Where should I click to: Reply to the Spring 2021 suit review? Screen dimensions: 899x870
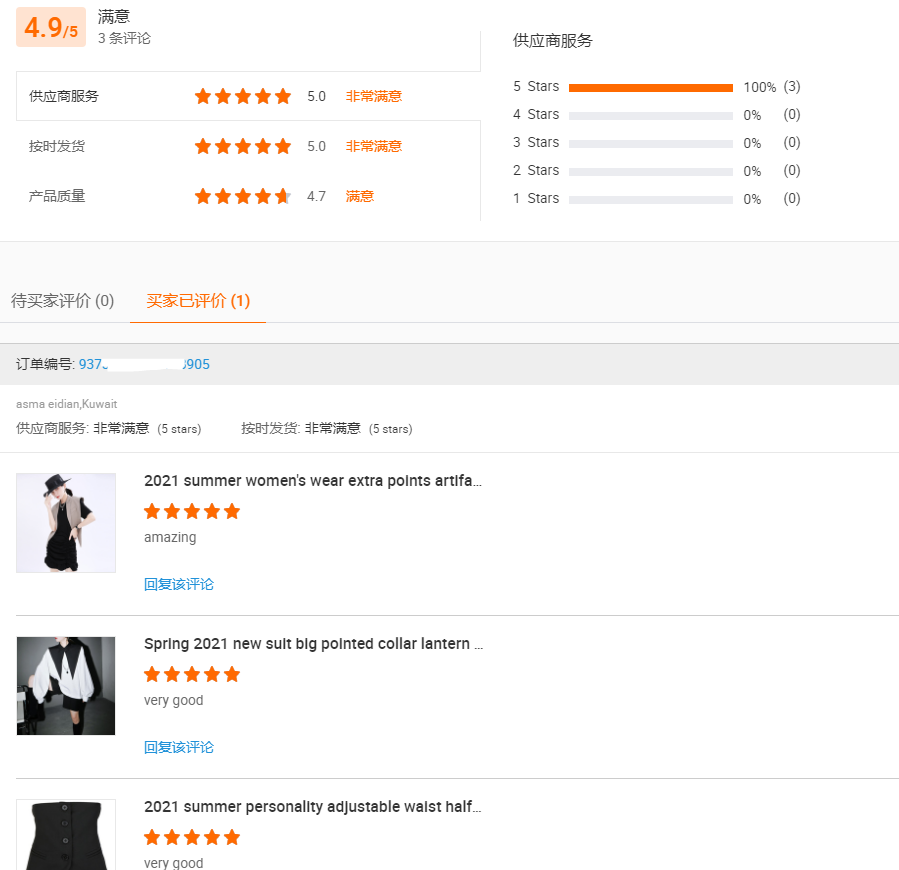(x=179, y=747)
